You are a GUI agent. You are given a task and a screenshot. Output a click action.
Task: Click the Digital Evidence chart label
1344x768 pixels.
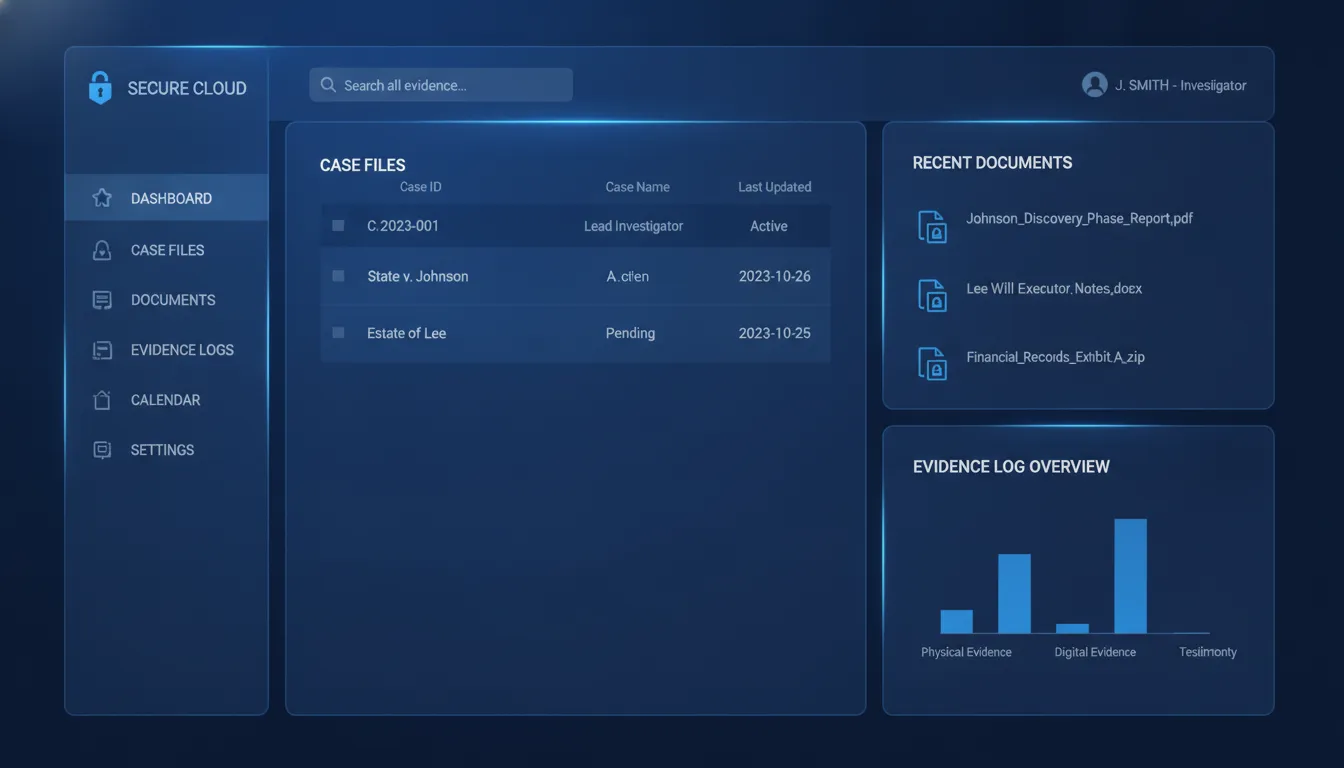[1095, 652]
